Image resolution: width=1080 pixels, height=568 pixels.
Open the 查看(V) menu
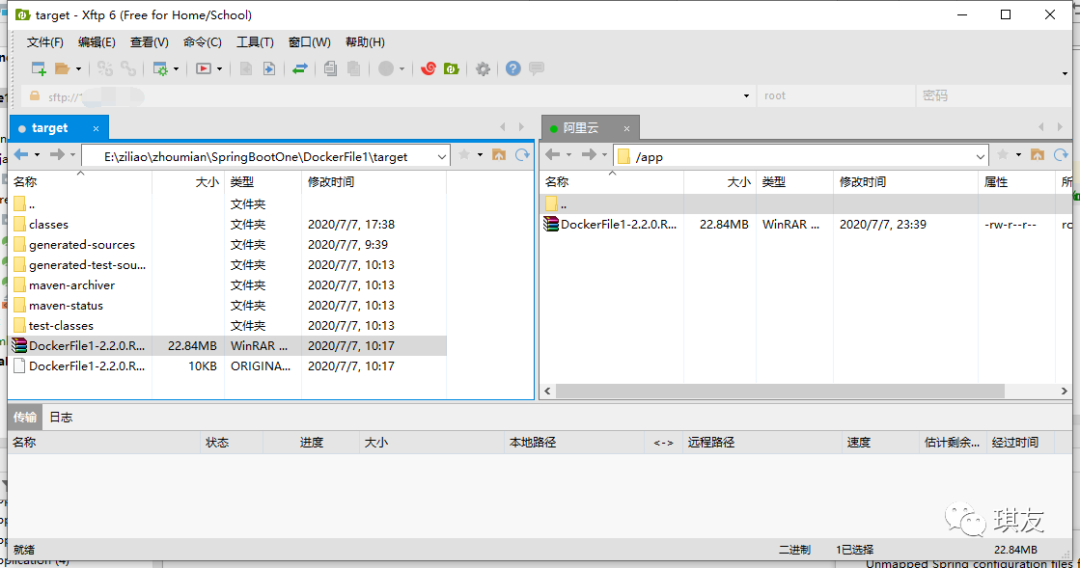pyautogui.click(x=149, y=43)
